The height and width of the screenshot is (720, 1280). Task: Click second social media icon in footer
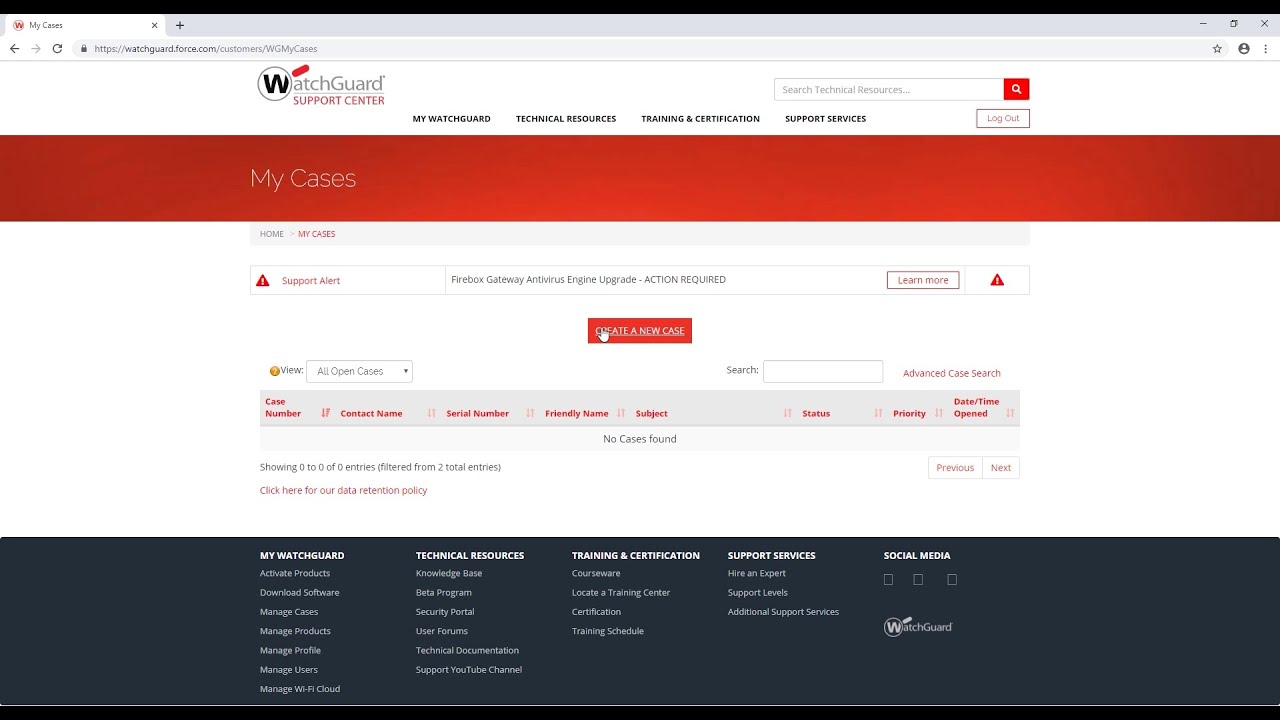coord(918,579)
